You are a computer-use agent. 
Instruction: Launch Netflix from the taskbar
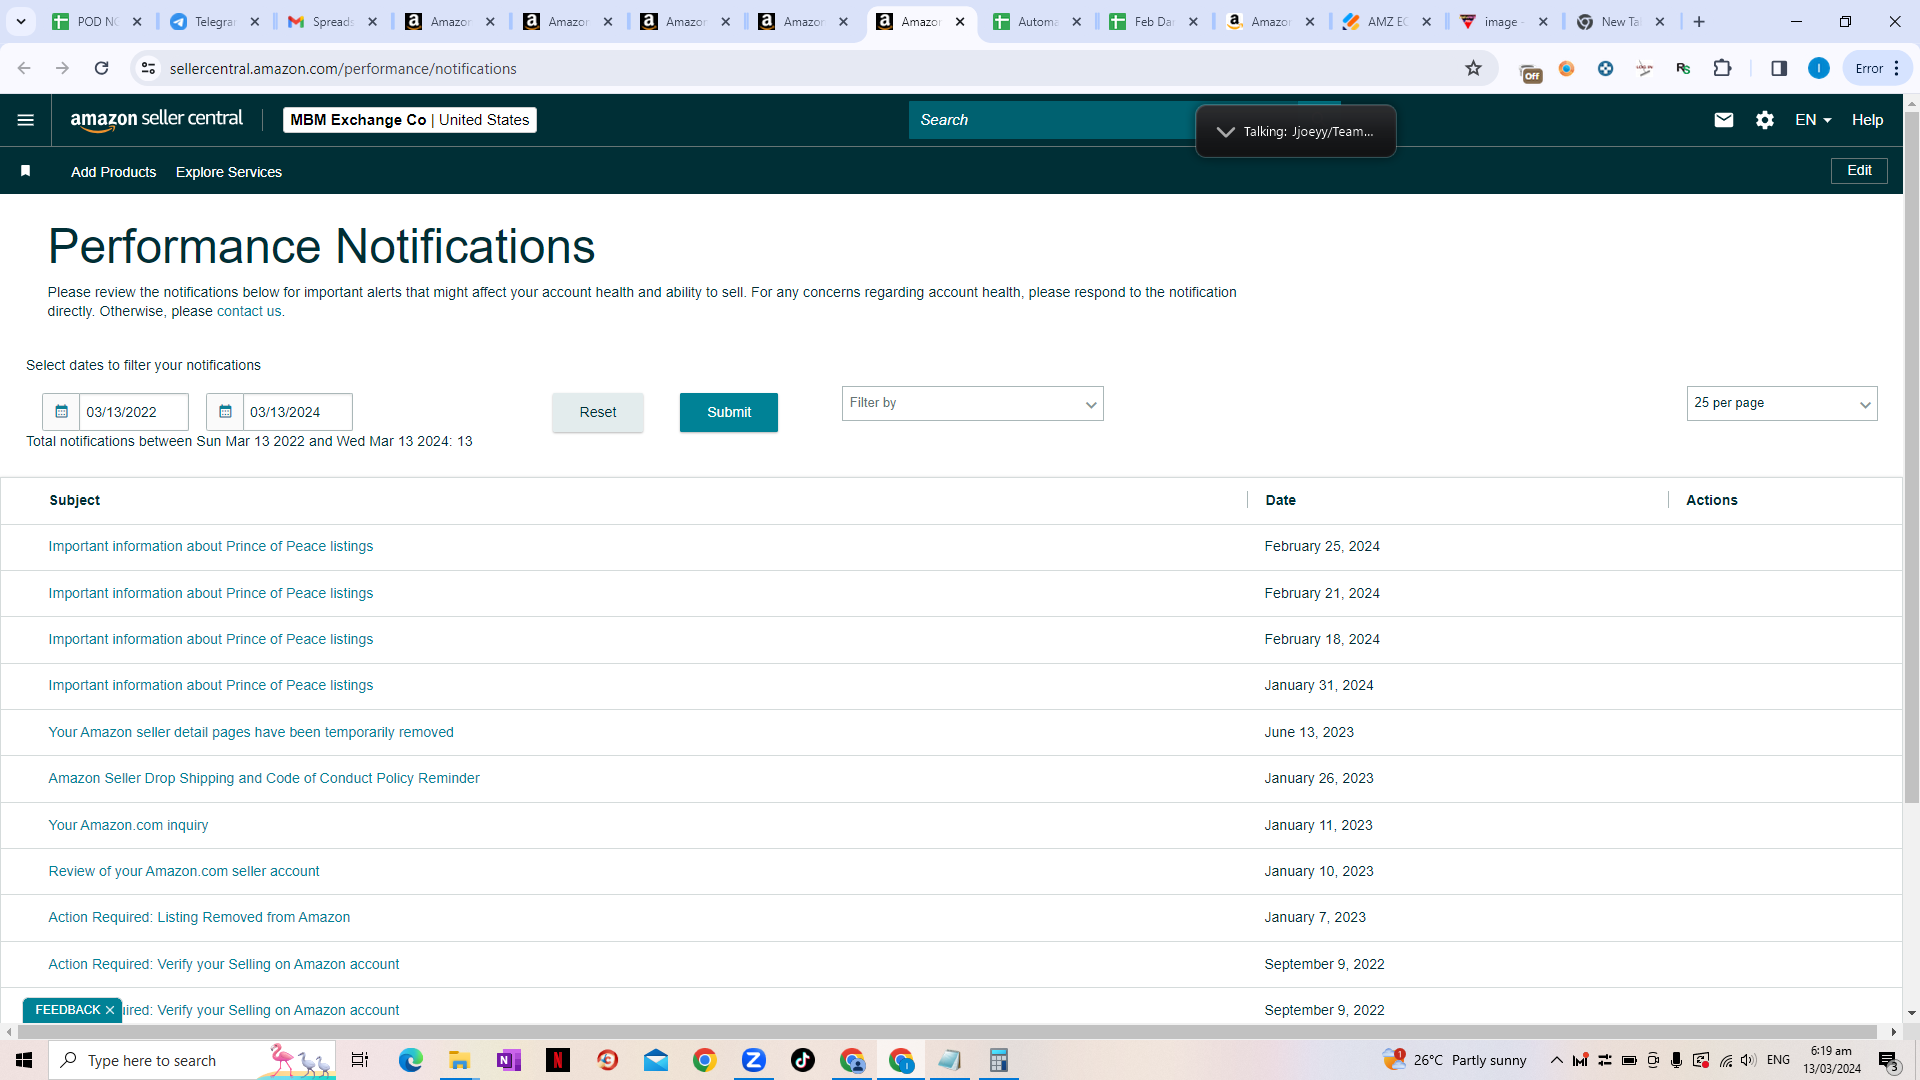(557, 1060)
